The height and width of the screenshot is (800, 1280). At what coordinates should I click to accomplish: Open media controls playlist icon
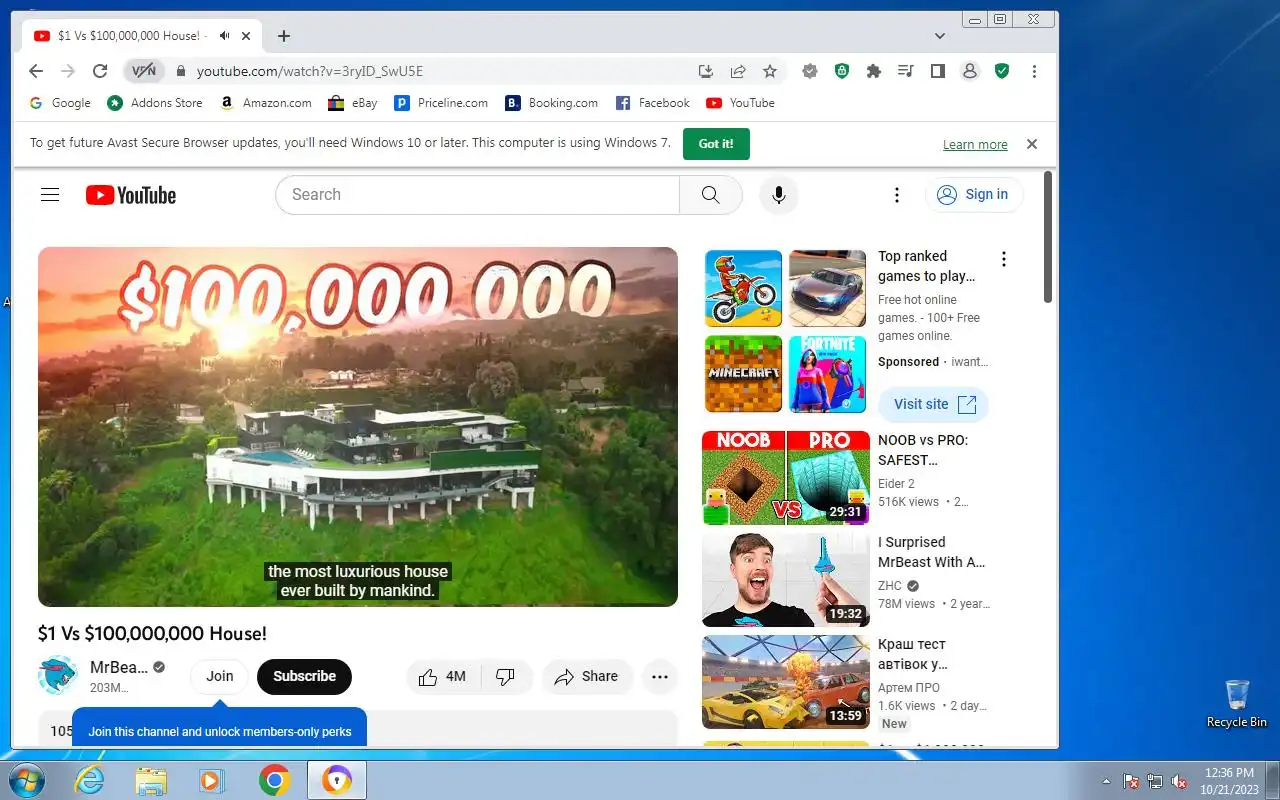click(x=906, y=71)
